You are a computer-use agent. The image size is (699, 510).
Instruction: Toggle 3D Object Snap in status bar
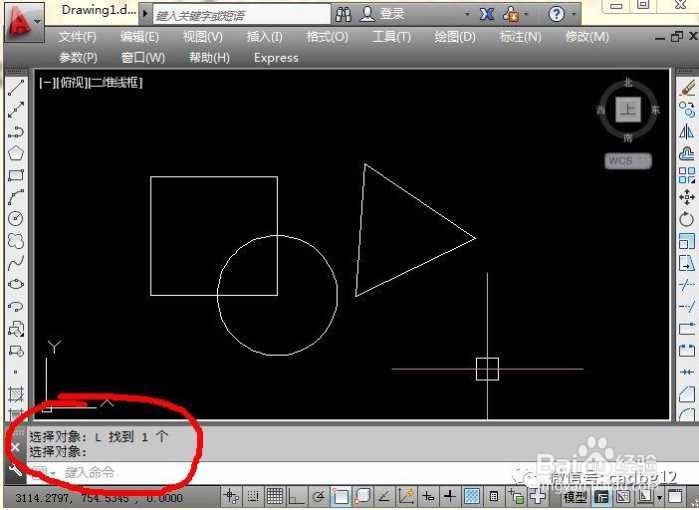pos(363,496)
